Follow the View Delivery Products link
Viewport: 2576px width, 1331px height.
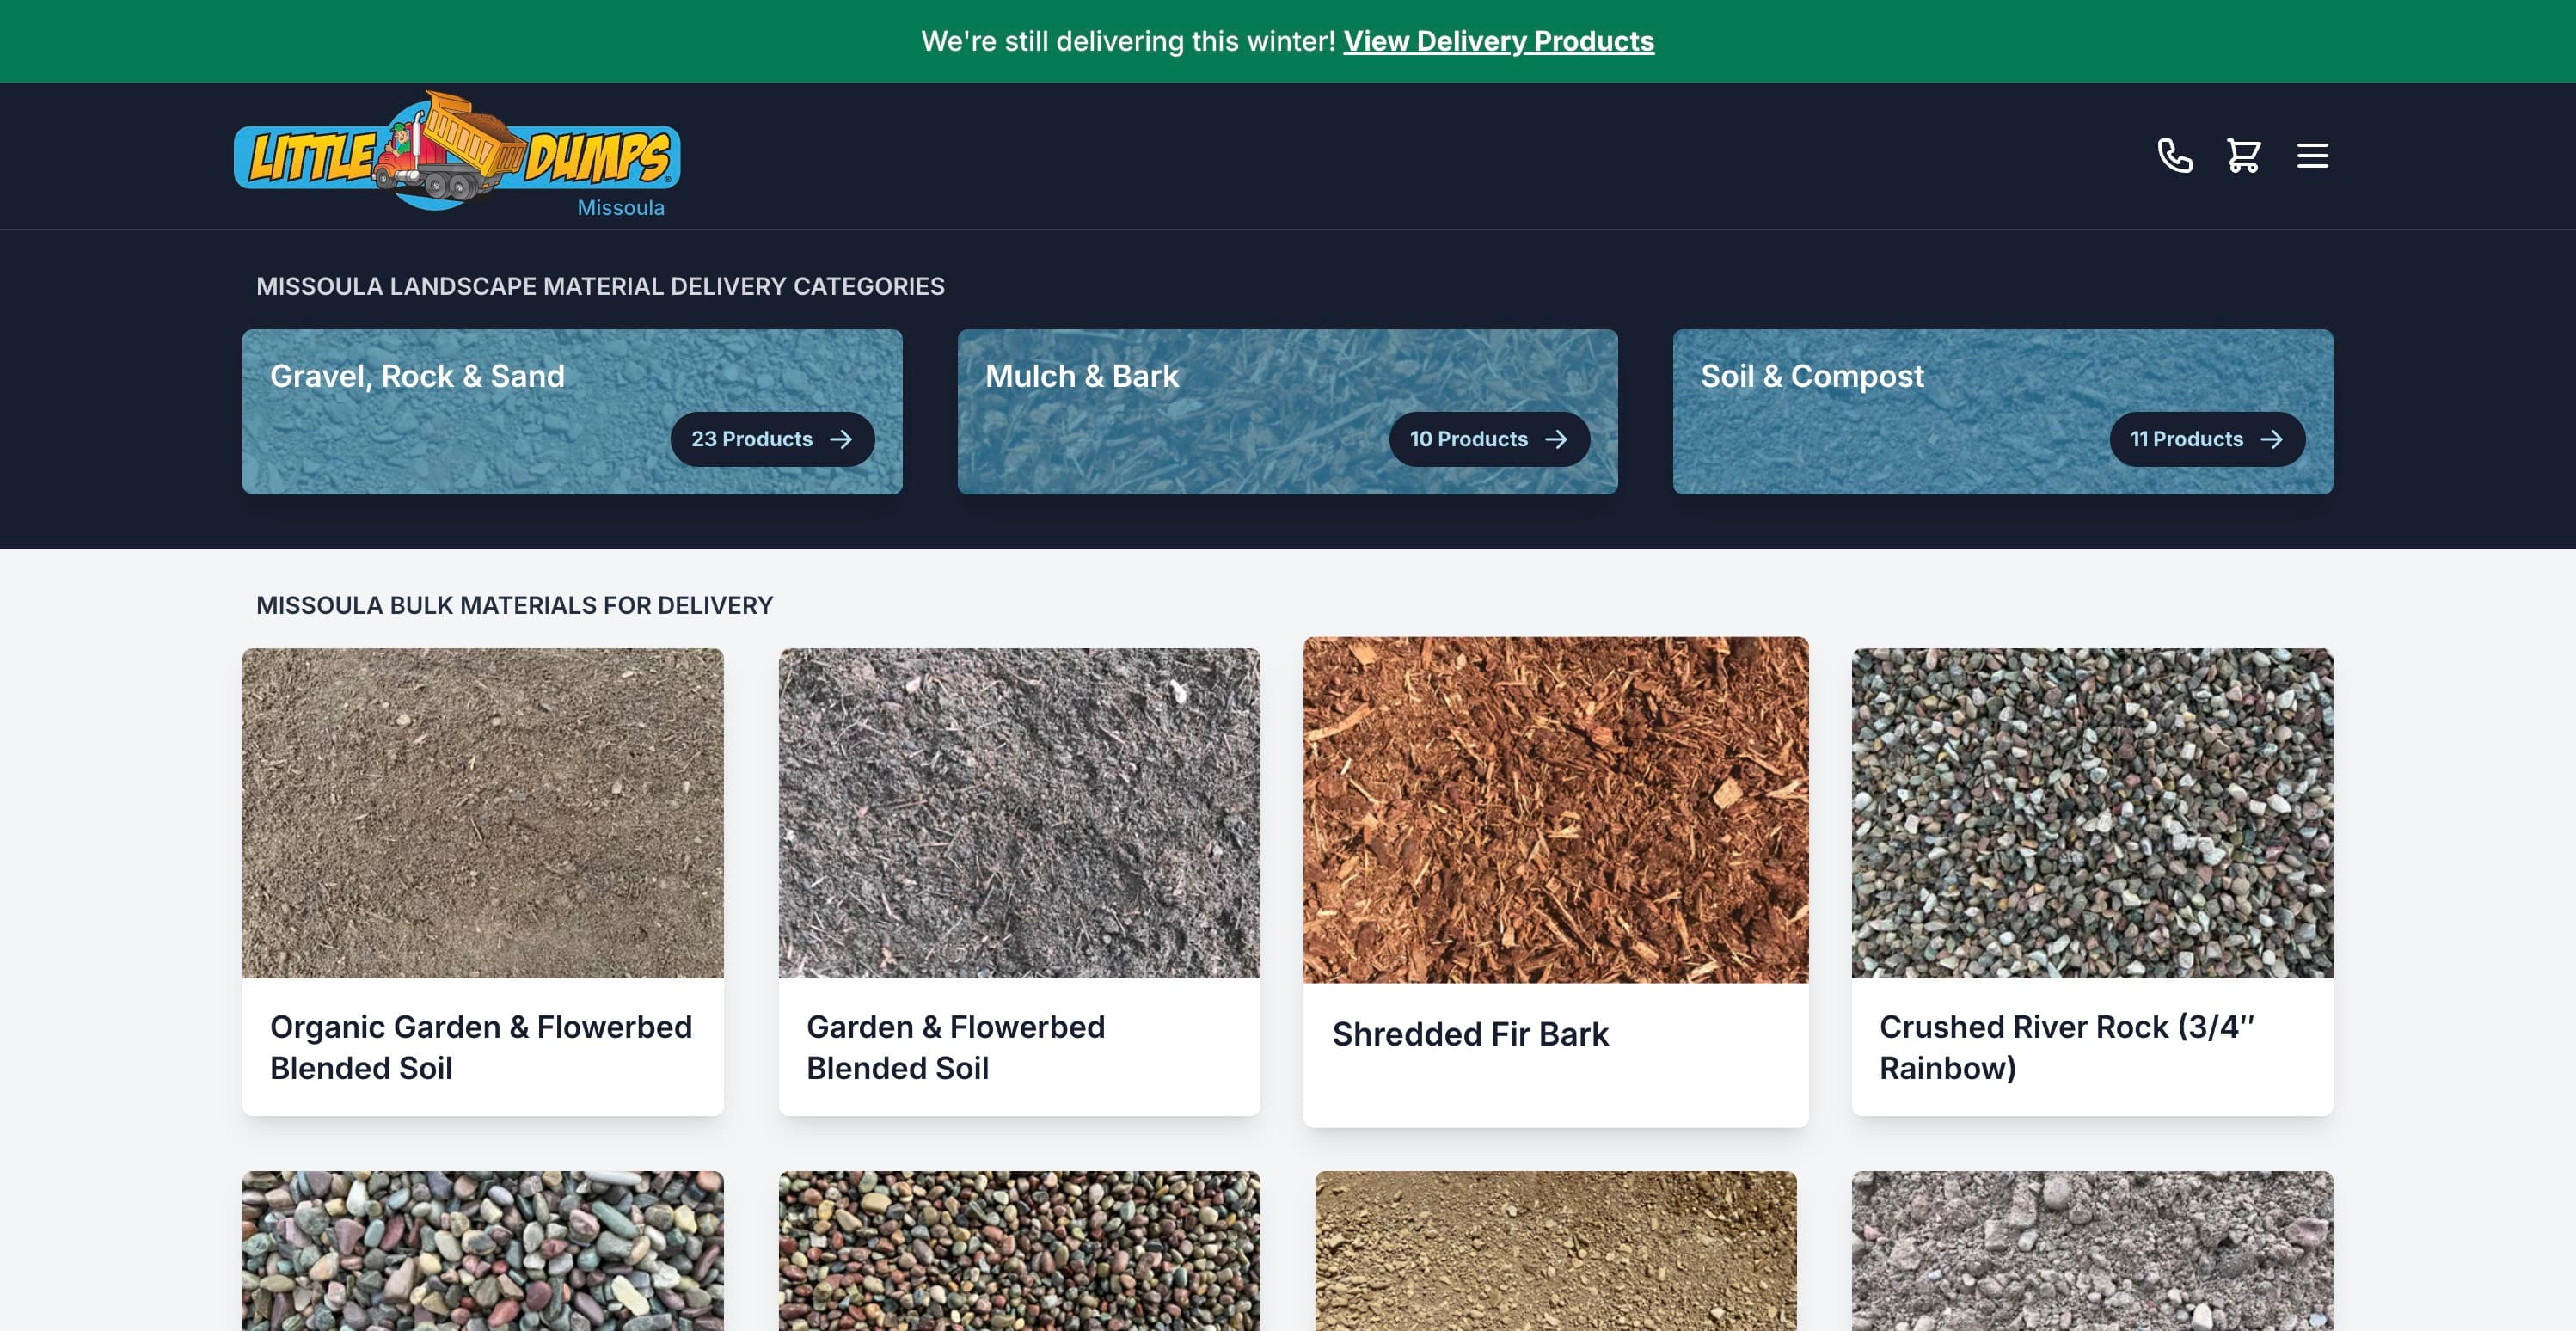point(1498,41)
